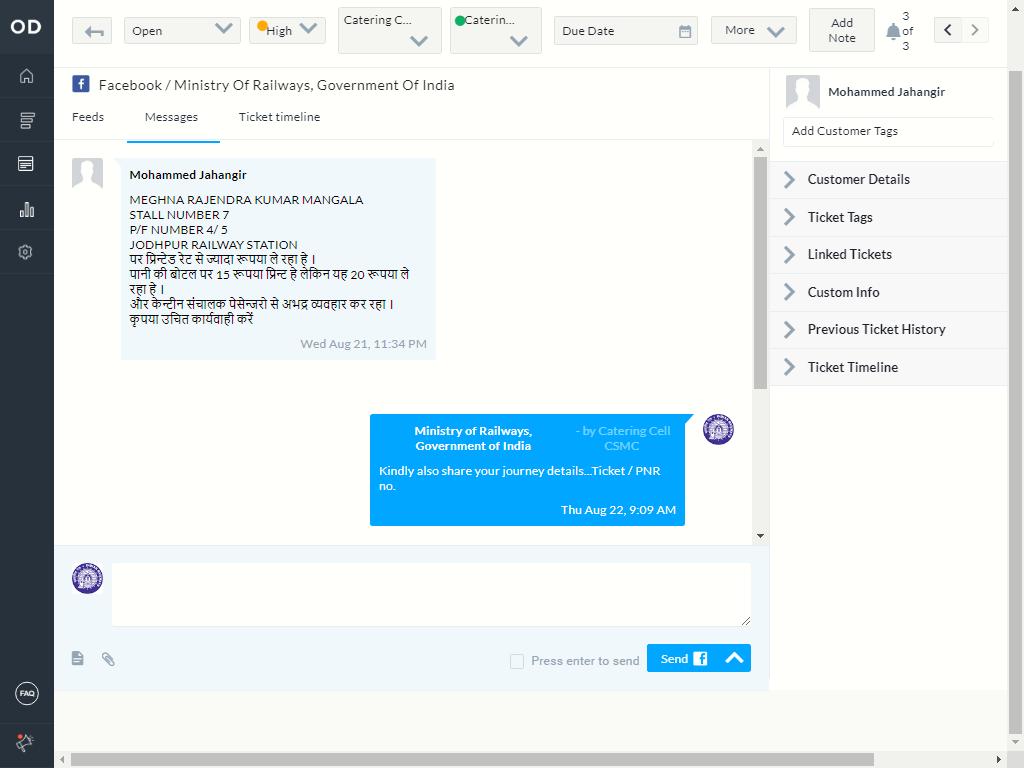Image resolution: width=1024 pixels, height=768 pixels.
Task: Switch to the Ticket timeline tab
Action: point(280,117)
